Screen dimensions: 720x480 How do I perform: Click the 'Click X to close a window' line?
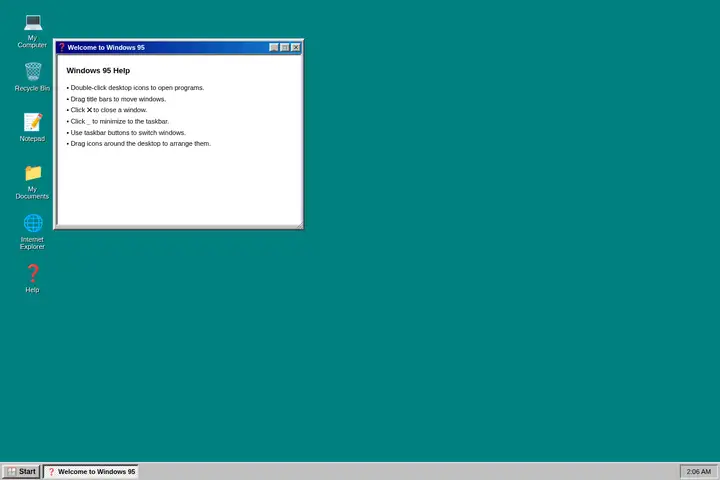tap(107, 110)
